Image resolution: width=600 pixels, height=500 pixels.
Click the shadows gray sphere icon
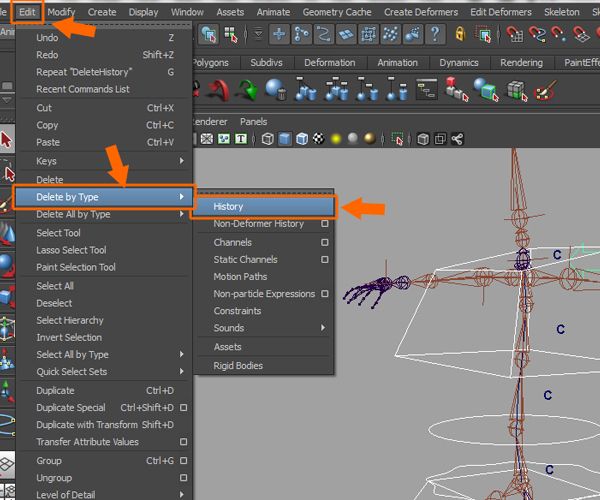[x=352, y=138]
